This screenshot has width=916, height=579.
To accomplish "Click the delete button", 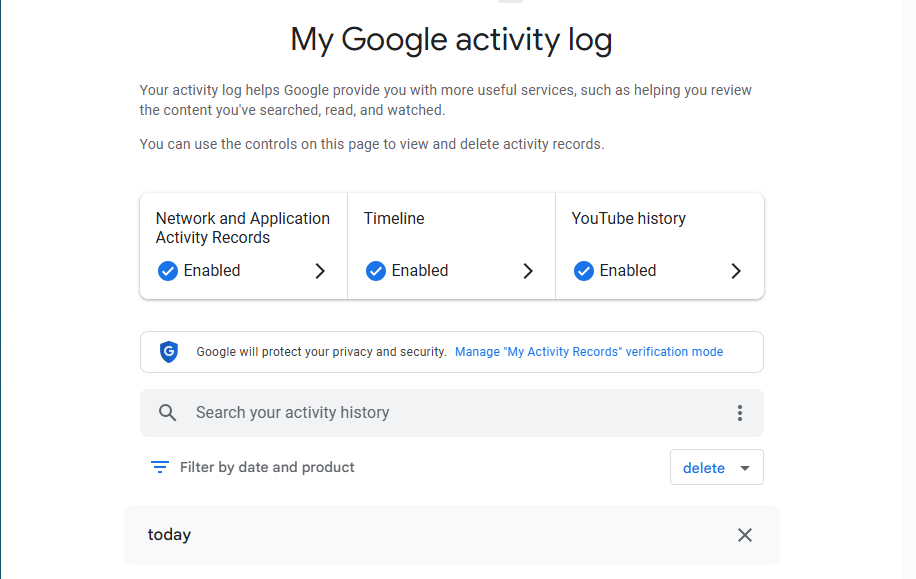I will (x=703, y=467).
